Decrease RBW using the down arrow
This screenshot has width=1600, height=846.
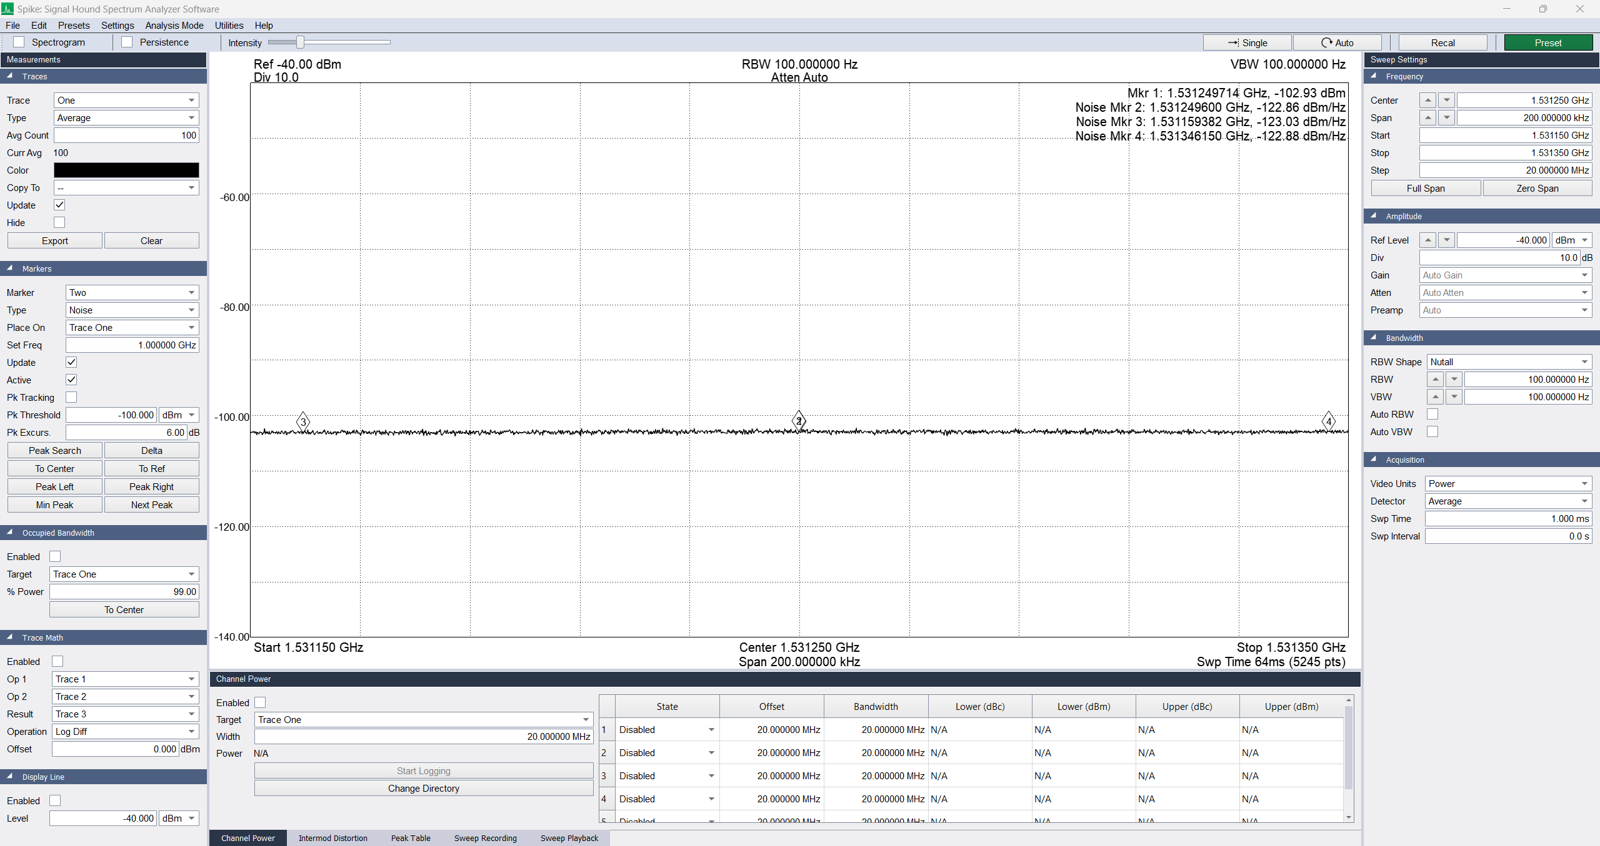tap(1454, 380)
